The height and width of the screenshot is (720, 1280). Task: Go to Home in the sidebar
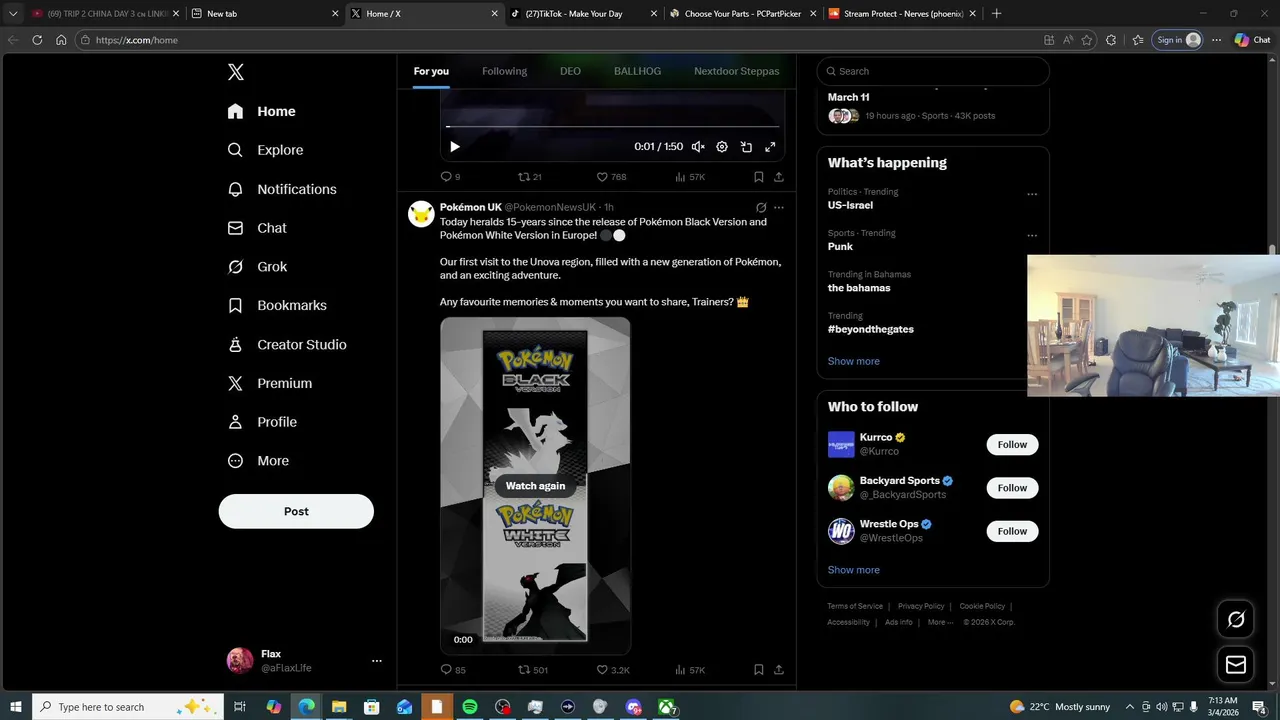[262, 111]
